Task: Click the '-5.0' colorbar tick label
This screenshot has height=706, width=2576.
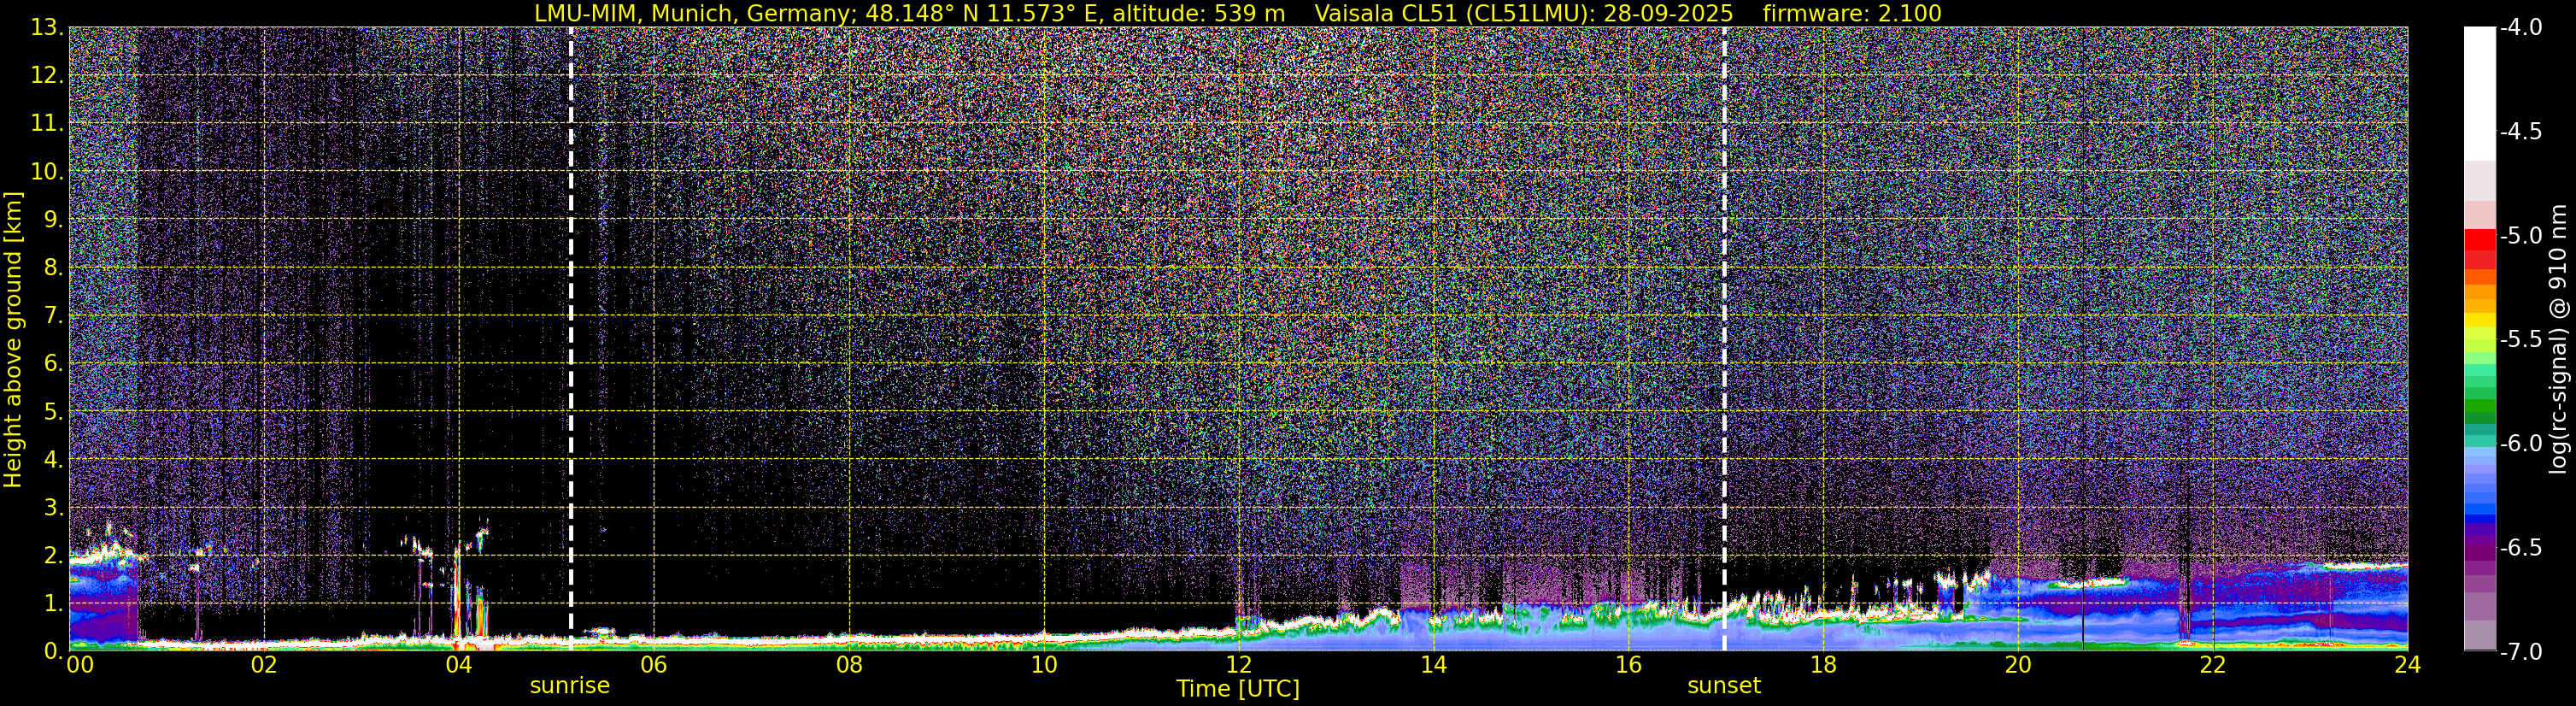Action: click(x=2521, y=235)
